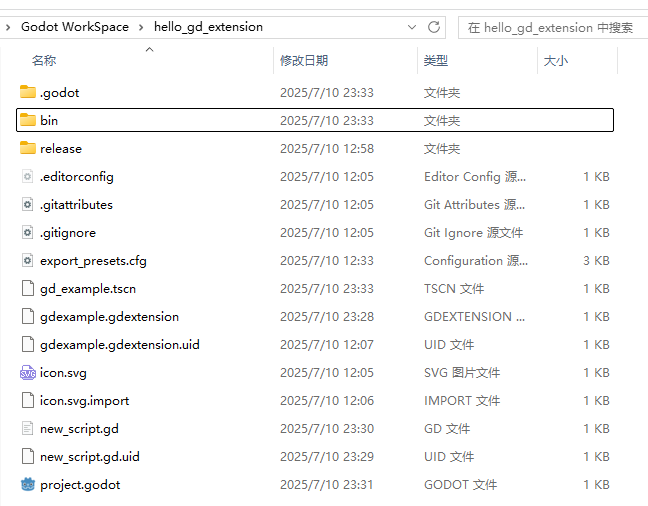
Task: Sort by the 大小 column header
Action: tap(555, 61)
